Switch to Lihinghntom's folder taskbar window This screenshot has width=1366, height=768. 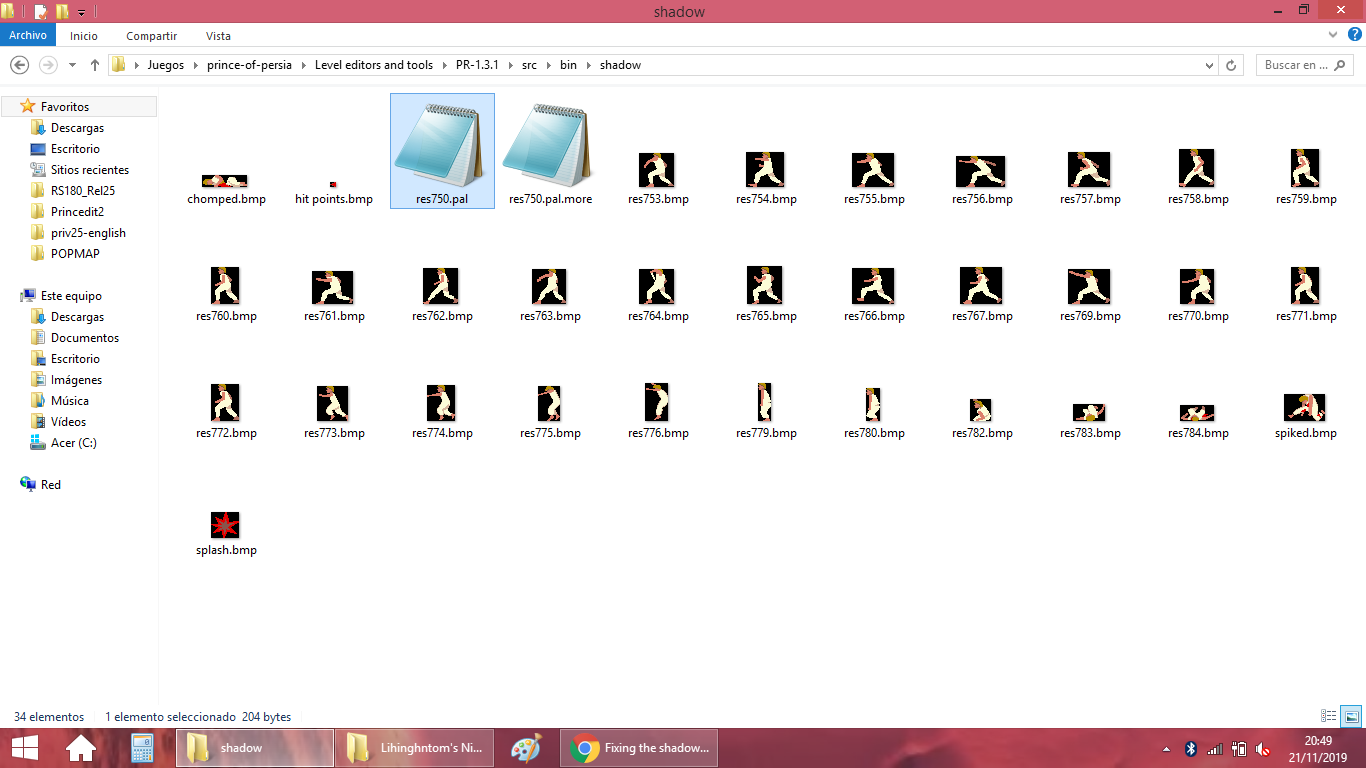(416, 748)
